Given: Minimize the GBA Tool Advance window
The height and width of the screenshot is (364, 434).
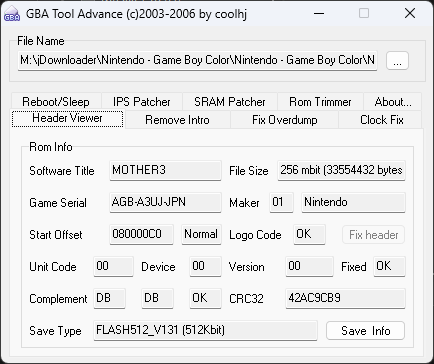Looking at the screenshot, I should 319,14.
